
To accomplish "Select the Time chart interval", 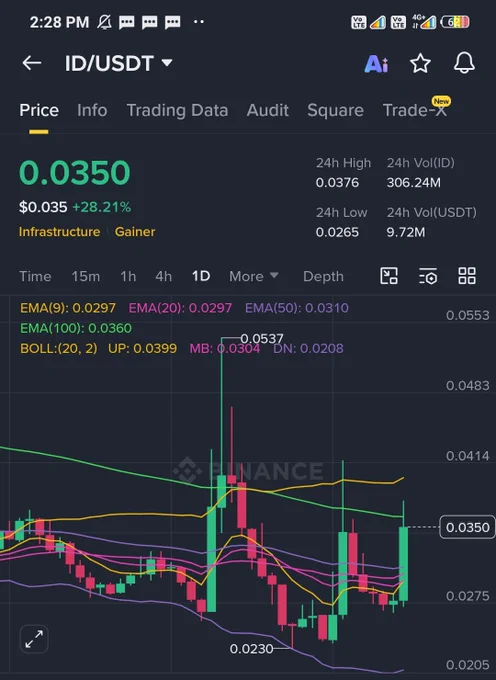I will tap(35, 276).
